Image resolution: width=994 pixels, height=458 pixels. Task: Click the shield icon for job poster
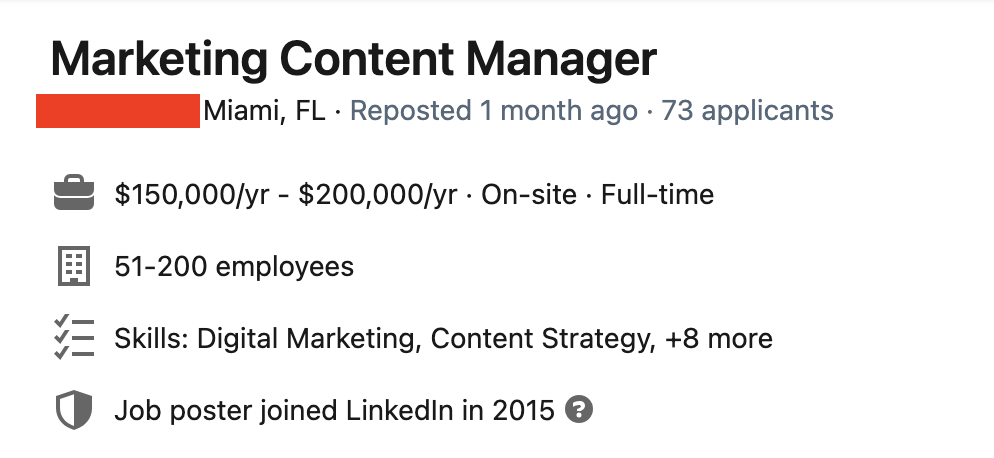pos(72,410)
